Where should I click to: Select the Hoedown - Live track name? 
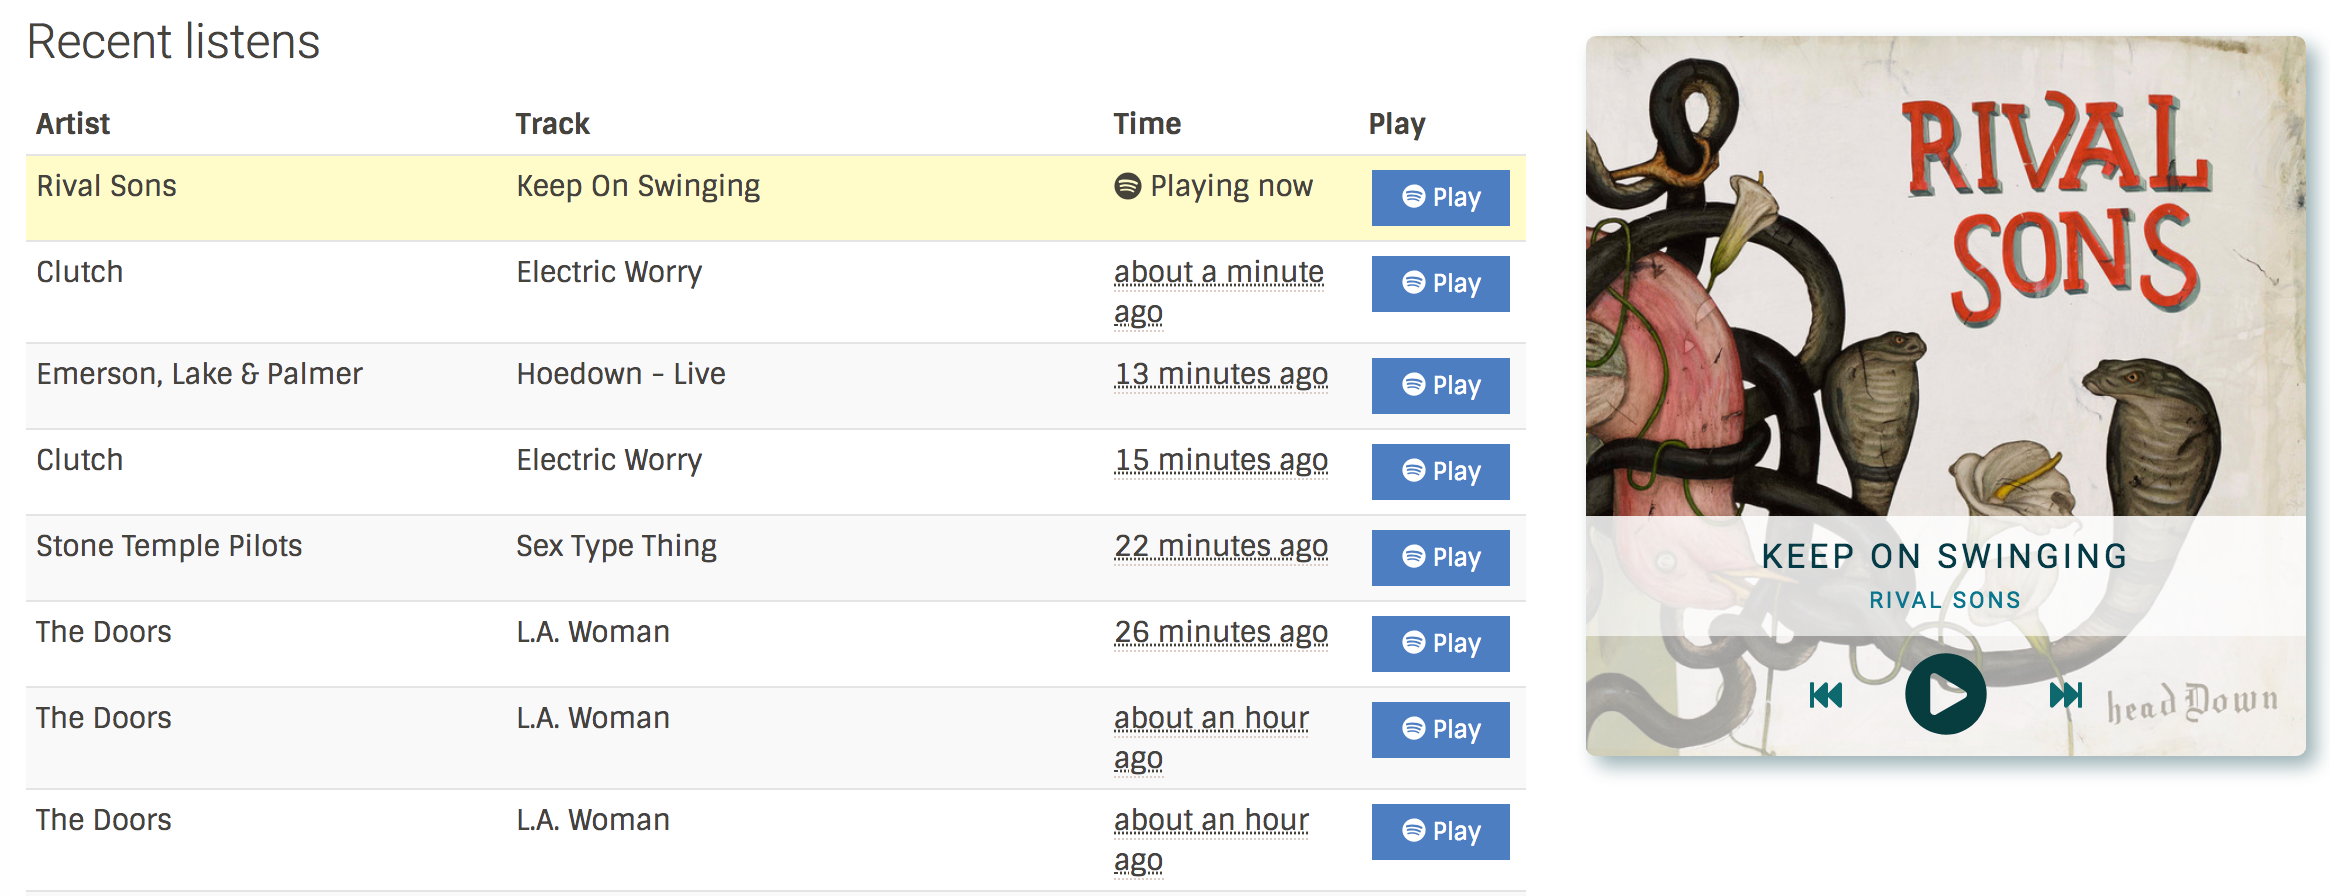click(621, 374)
